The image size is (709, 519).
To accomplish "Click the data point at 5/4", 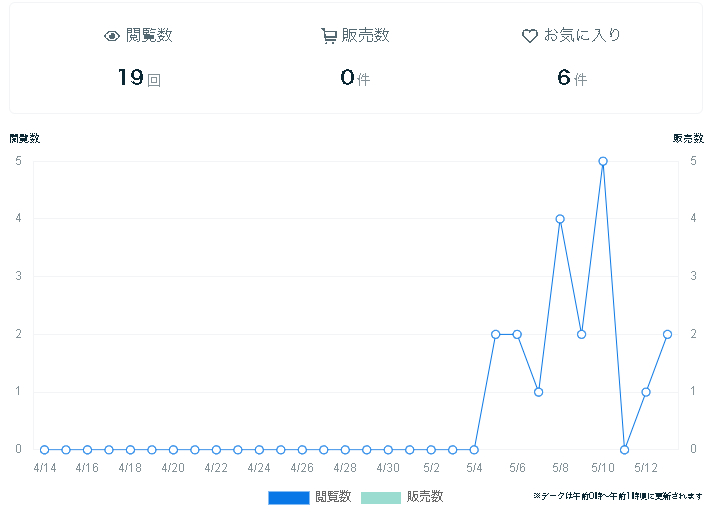I will (474, 450).
